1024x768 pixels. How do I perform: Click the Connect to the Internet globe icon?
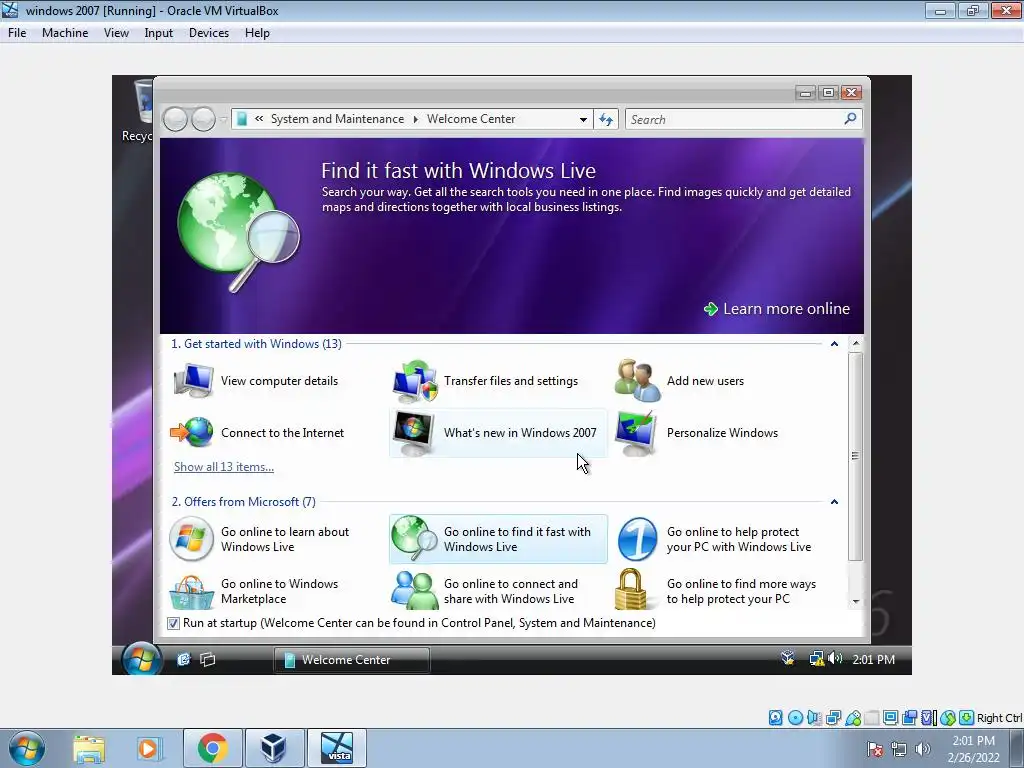click(192, 432)
